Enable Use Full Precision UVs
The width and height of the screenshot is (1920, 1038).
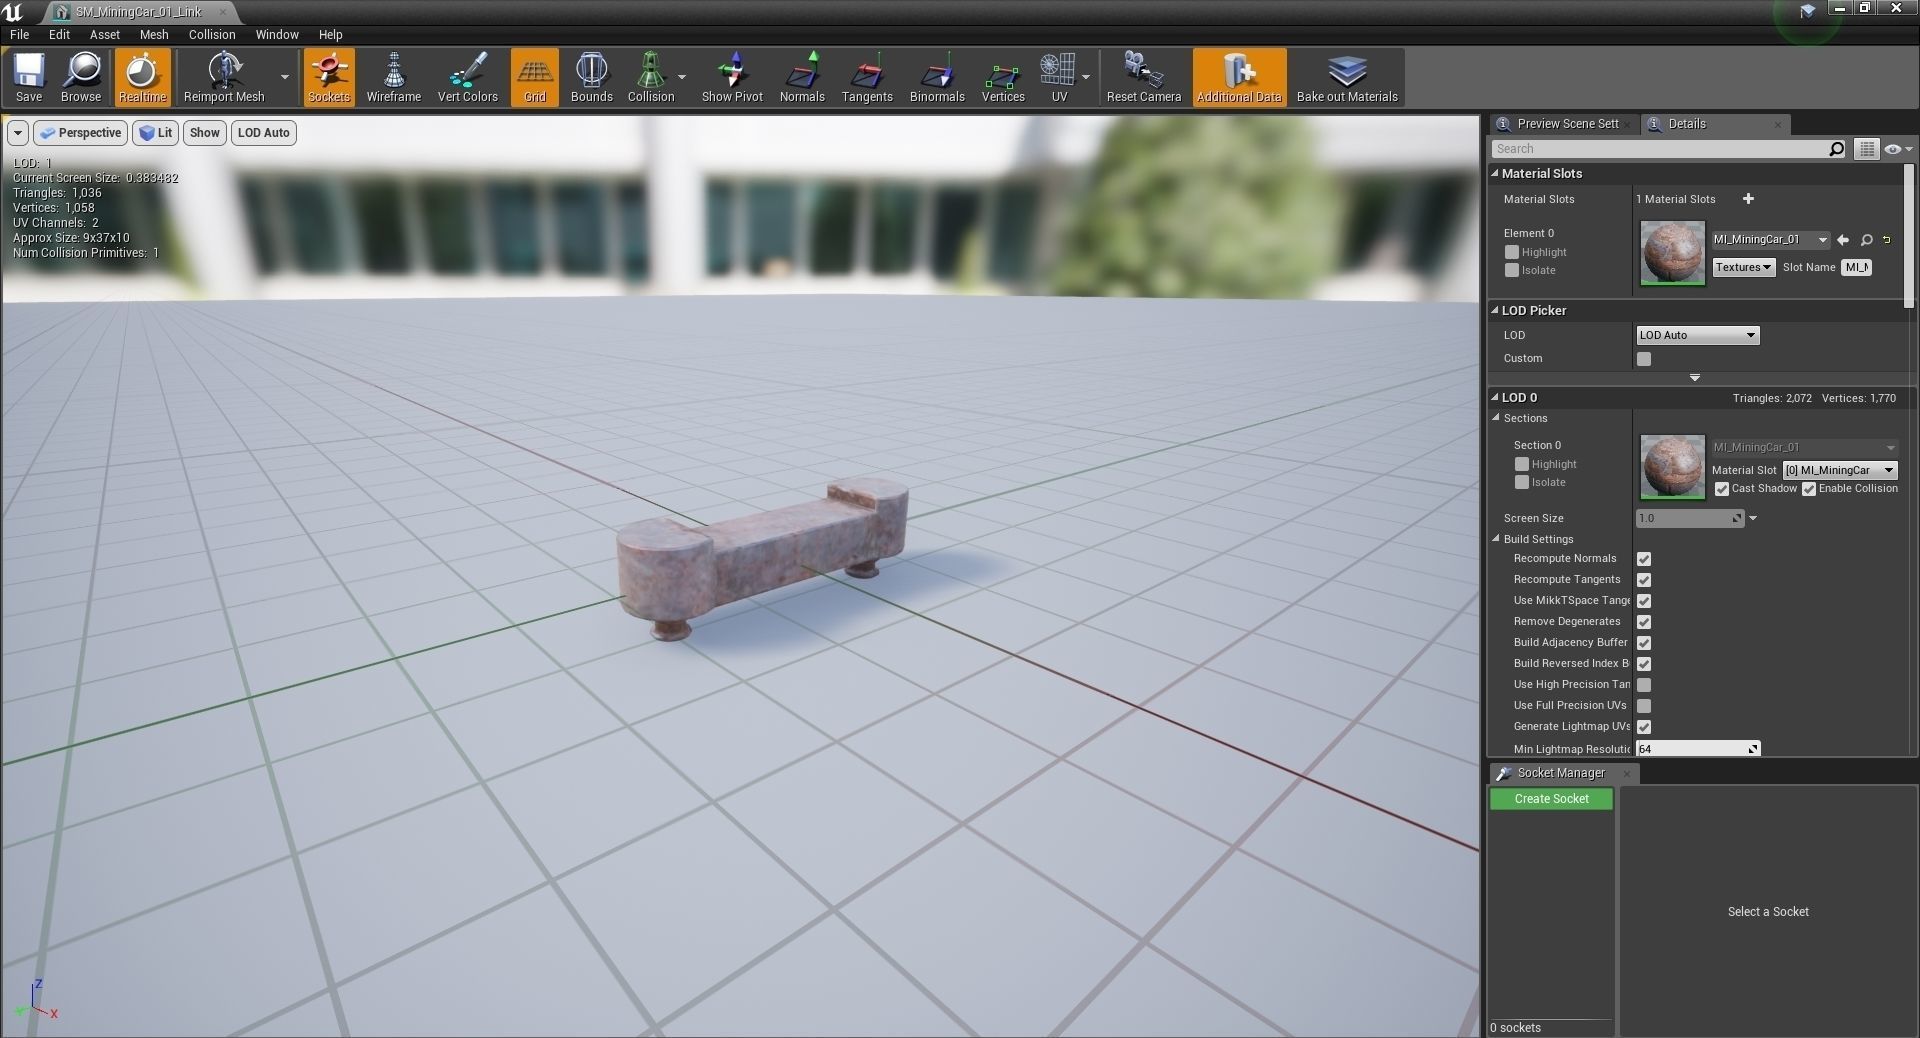[x=1644, y=706]
